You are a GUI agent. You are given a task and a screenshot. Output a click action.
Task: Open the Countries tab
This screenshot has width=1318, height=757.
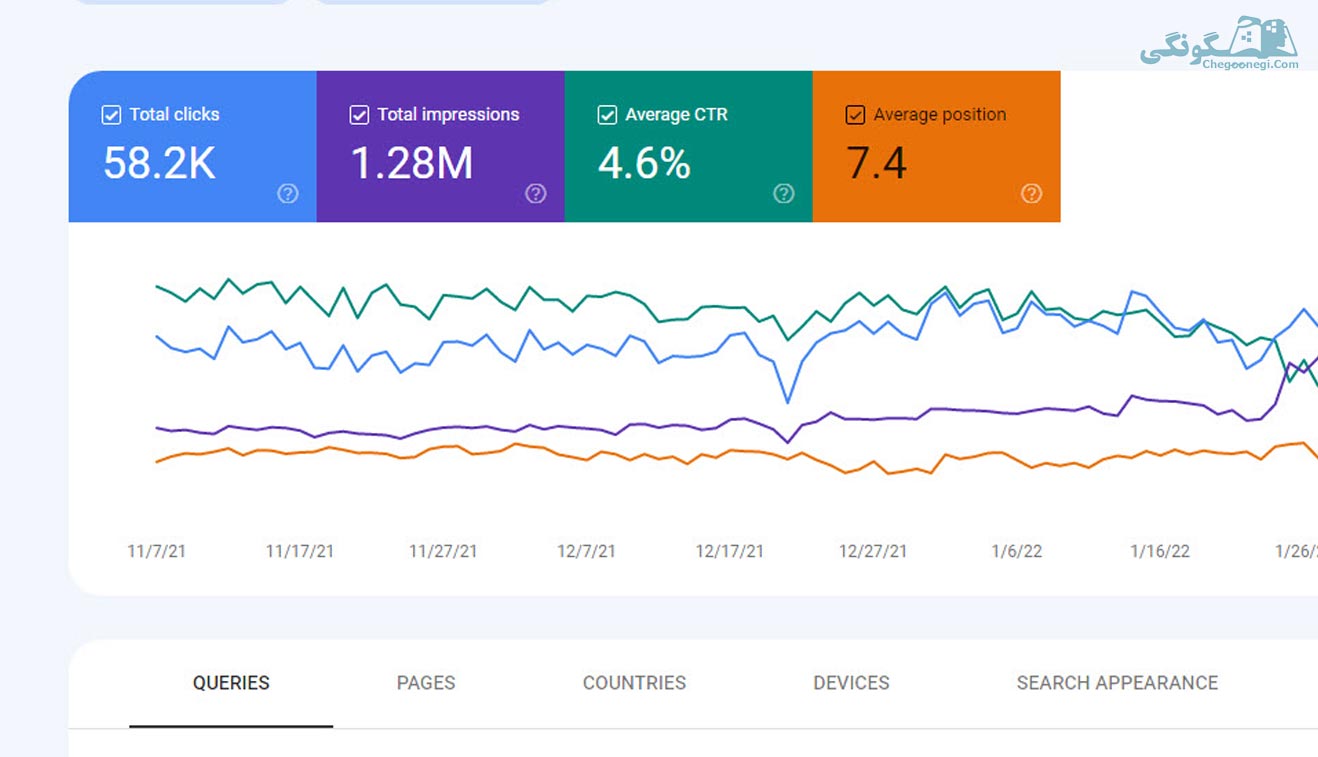(x=634, y=683)
